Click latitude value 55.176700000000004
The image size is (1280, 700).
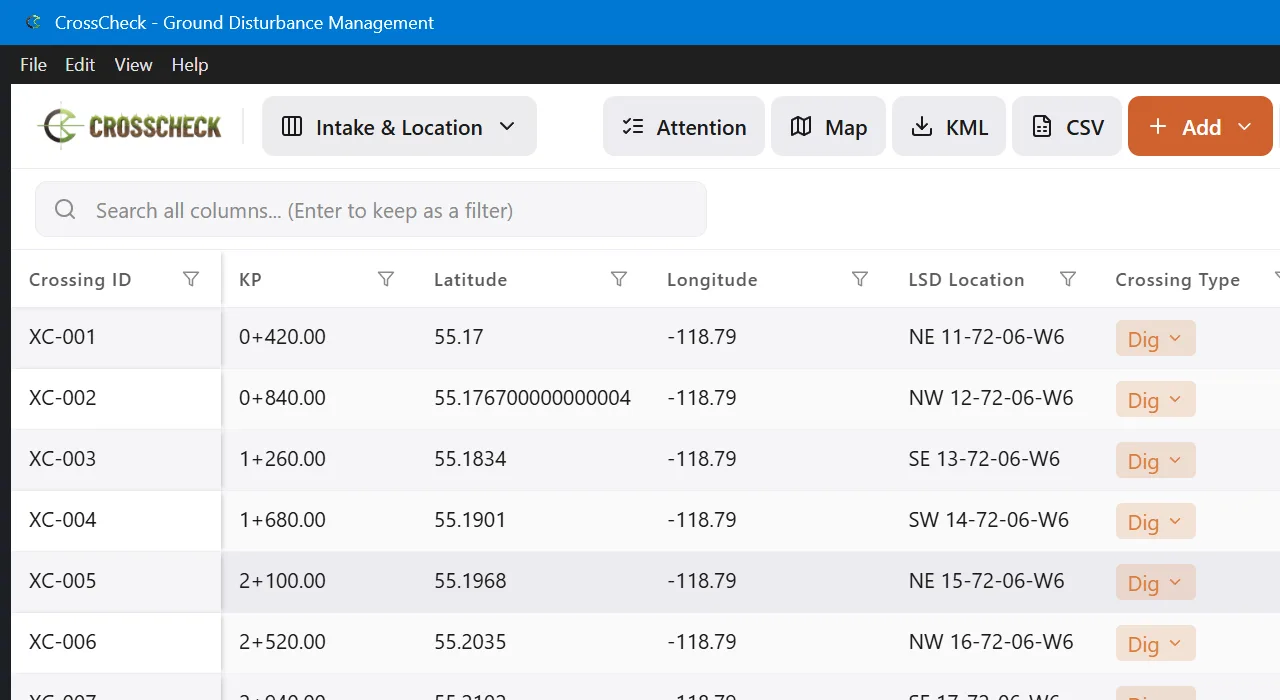(x=532, y=398)
